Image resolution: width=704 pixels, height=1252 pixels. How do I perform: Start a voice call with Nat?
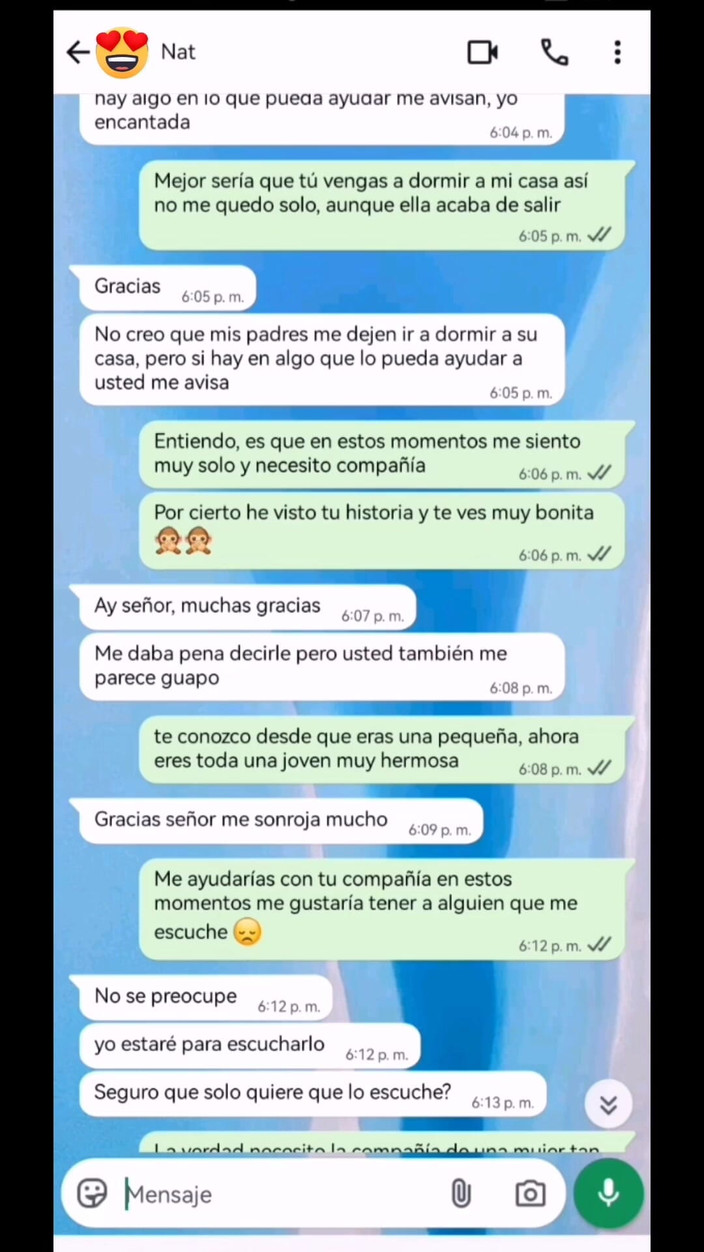click(554, 52)
